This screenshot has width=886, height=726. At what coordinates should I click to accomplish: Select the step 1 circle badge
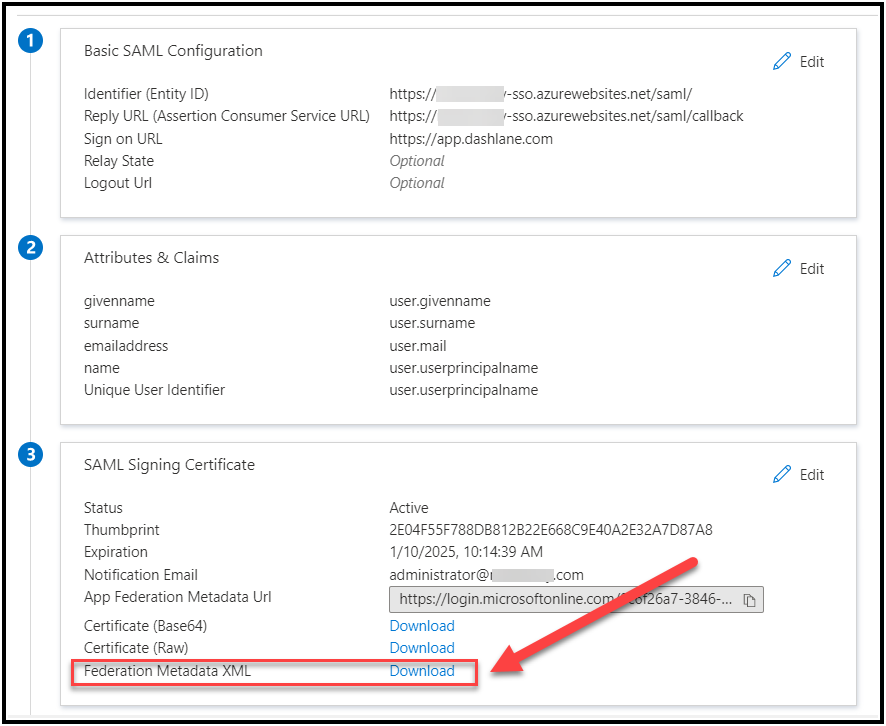pyautogui.click(x=31, y=41)
